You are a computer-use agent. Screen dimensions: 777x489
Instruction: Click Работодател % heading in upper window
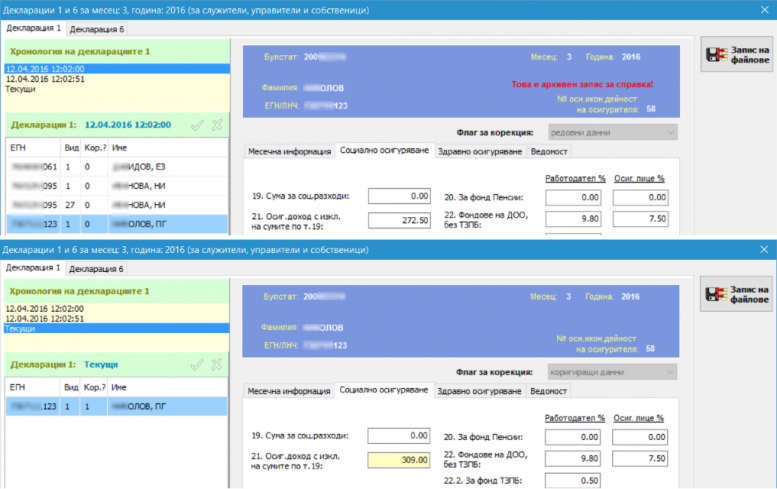click(x=575, y=178)
